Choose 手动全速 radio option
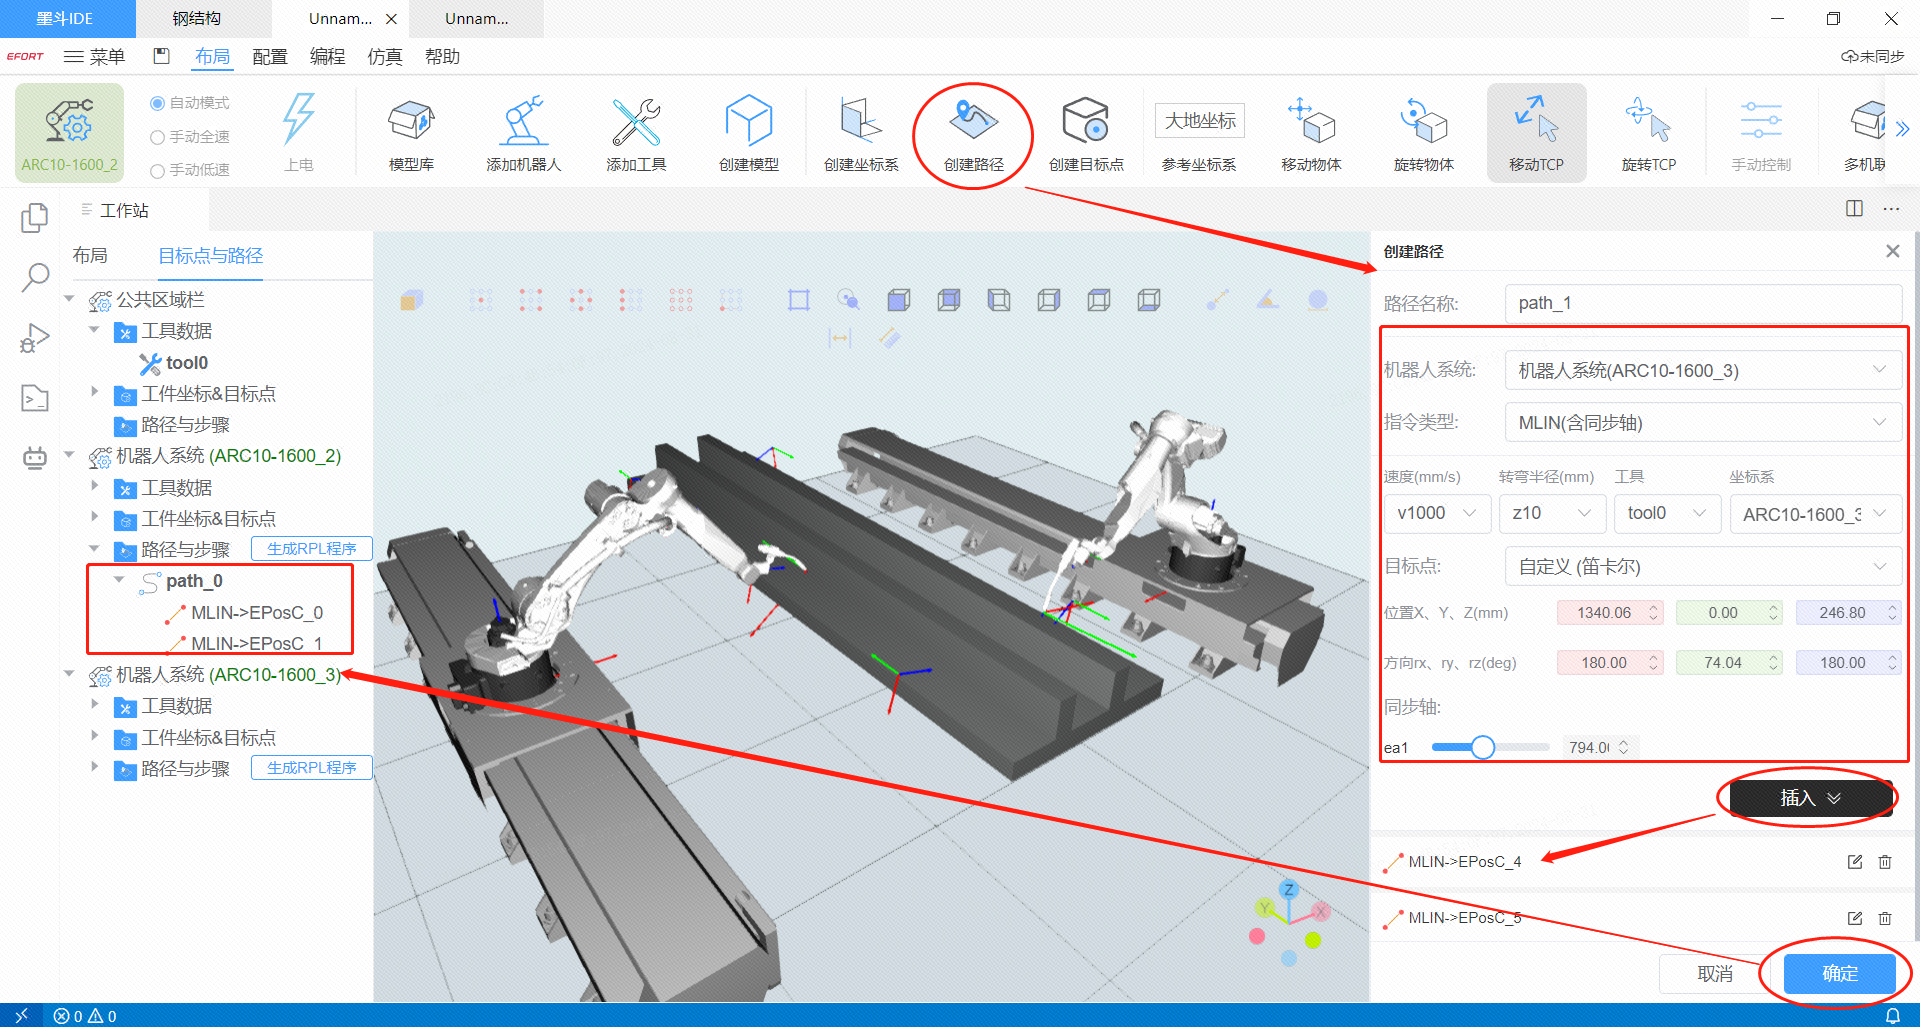This screenshot has width=1920, height=1027. pos(157,137)
